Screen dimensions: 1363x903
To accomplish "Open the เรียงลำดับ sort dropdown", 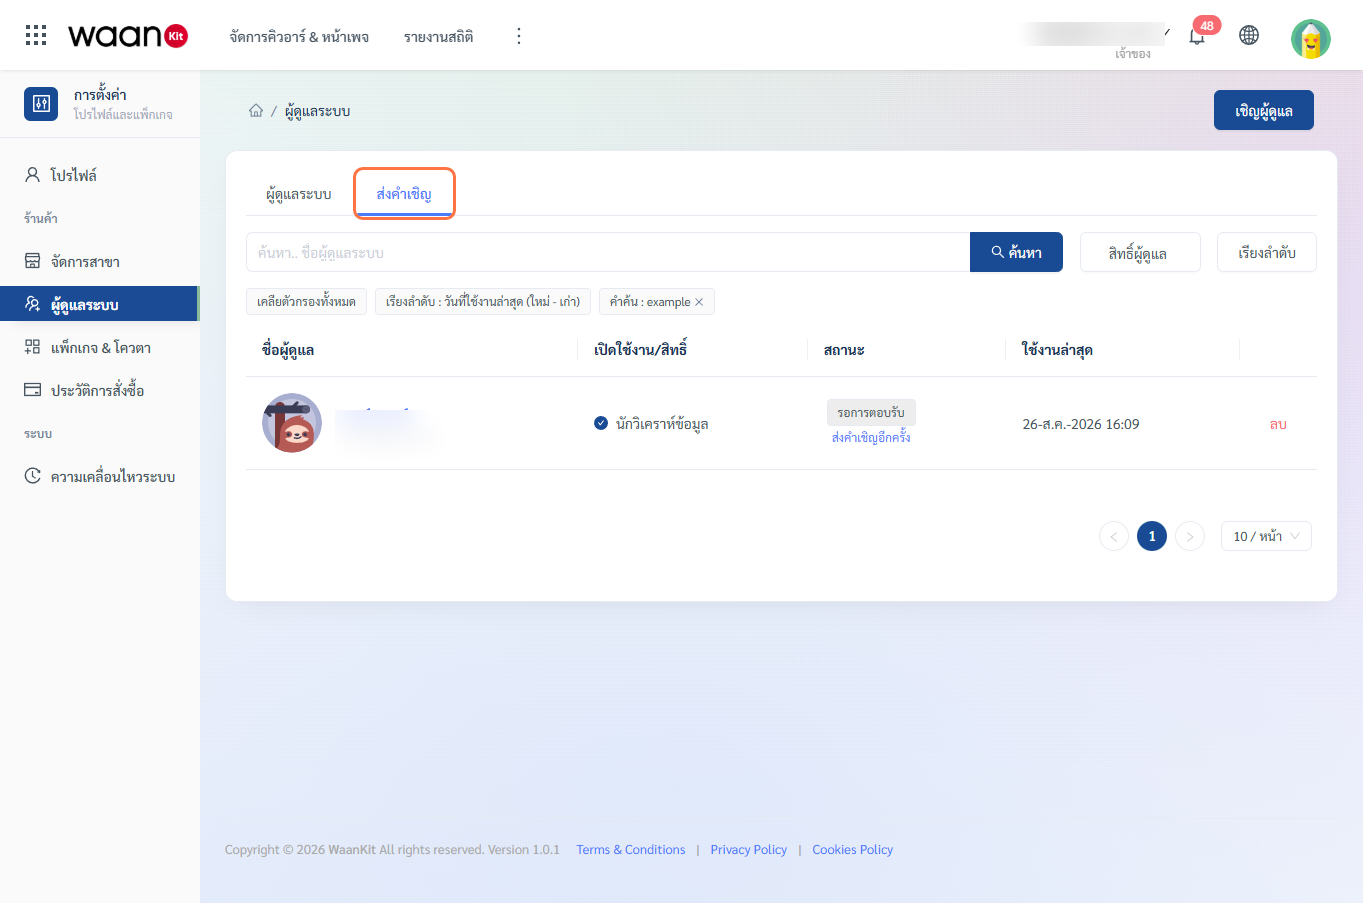I will pyautogui.click(x=1267, y=252).
